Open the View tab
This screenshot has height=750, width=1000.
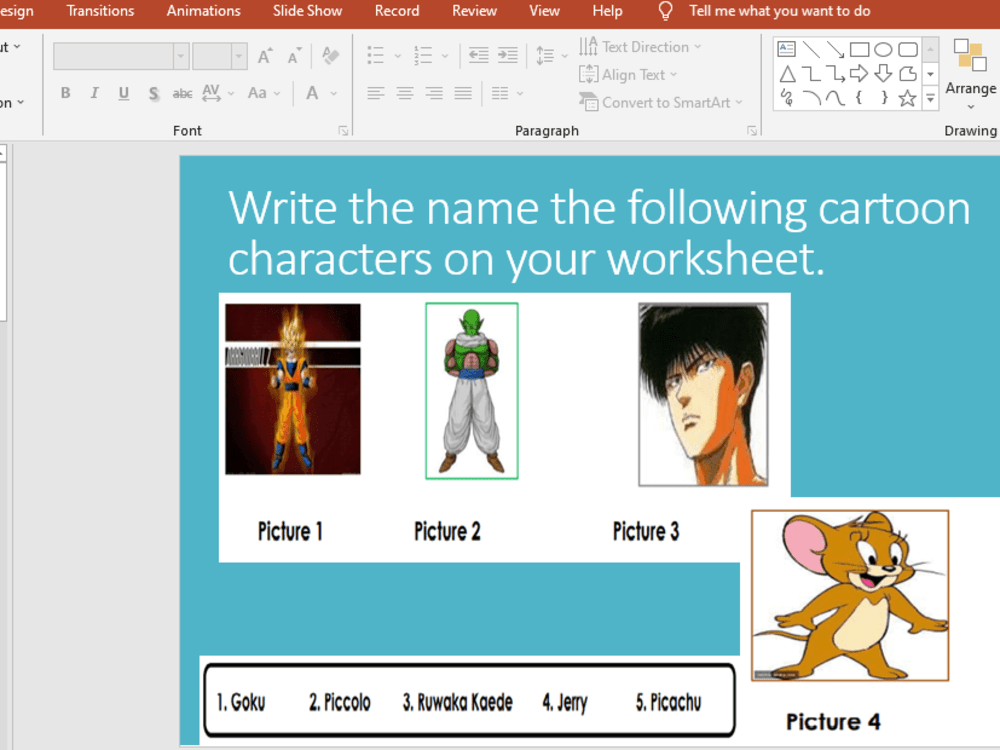tap(544, 11)
